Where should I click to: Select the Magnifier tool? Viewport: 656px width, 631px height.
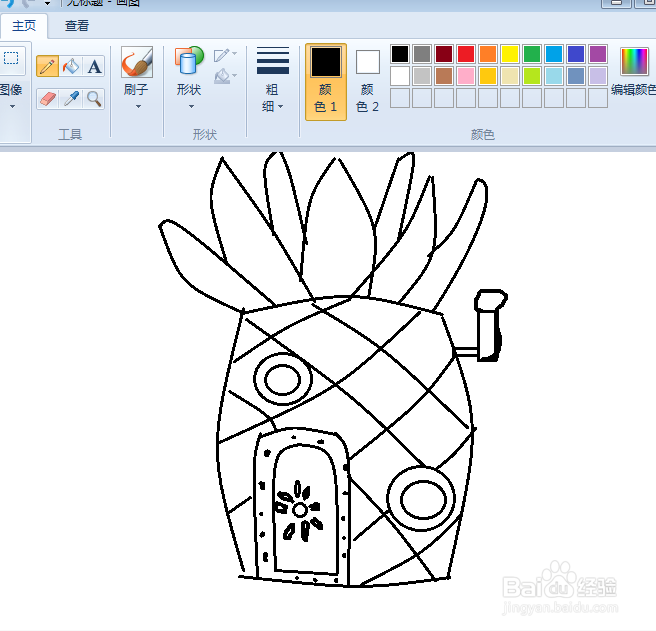(94, 99)
